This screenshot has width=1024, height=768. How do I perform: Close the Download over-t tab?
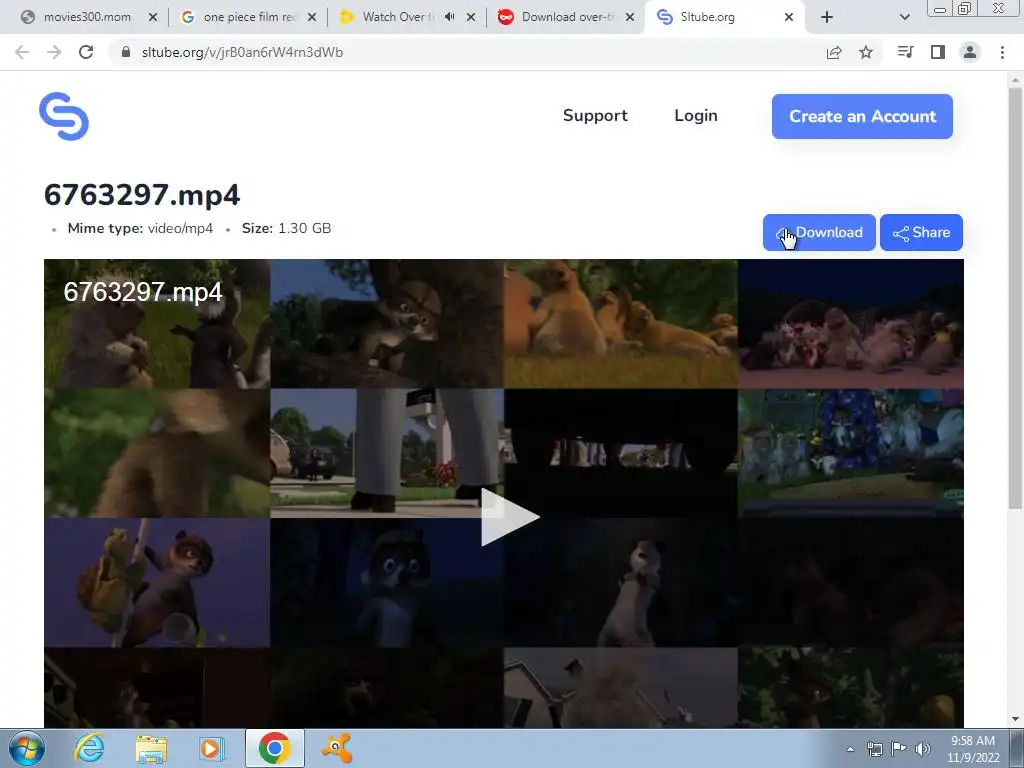click(x=630, y=17)
